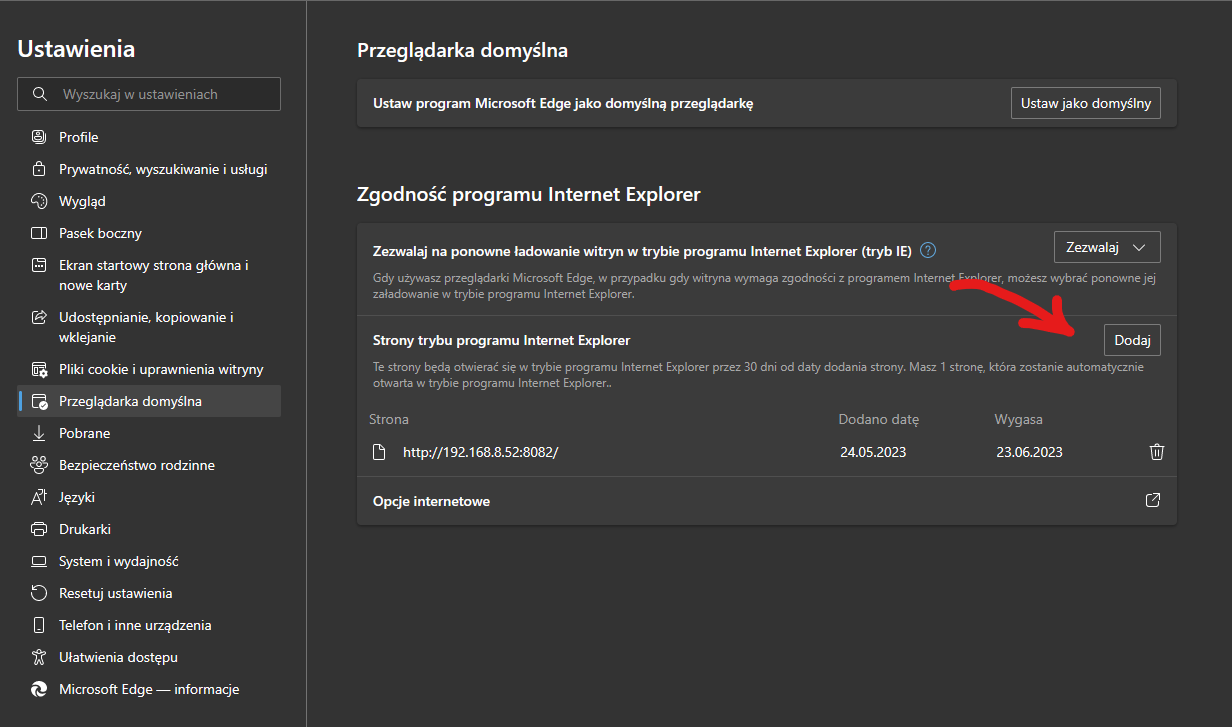Click the search magnifier icon in settings
Screen dimensions: 1232x727
40,94
